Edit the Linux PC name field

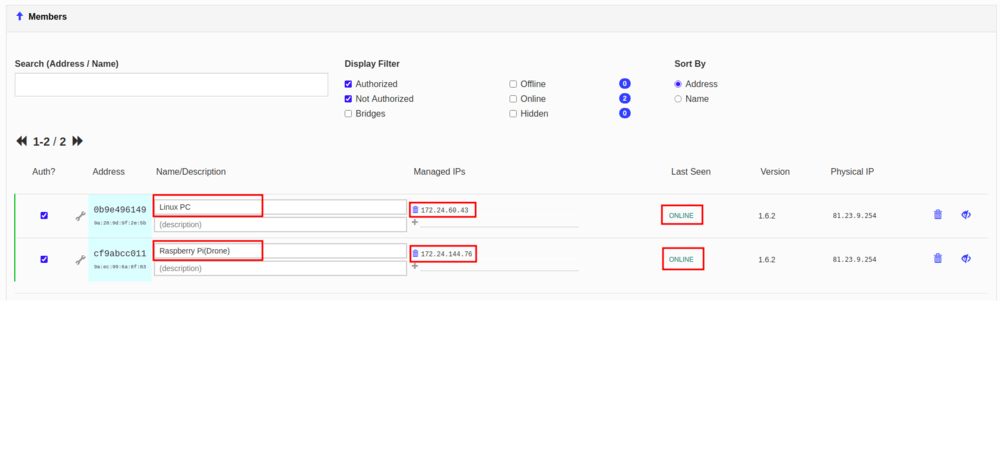coord(280,207)
